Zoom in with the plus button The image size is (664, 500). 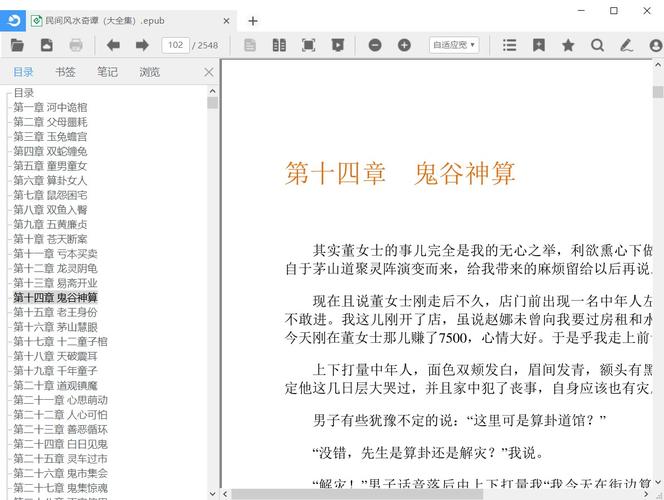[404, 45]
